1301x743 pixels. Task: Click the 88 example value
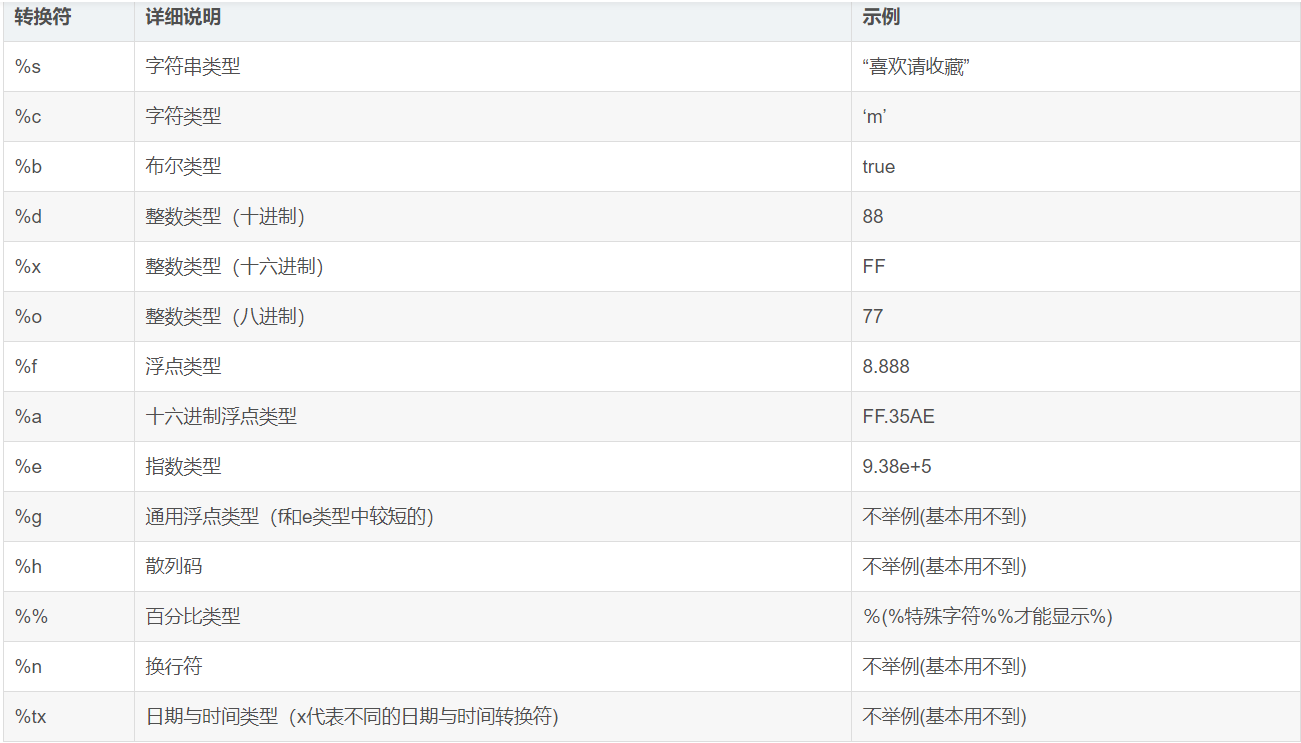873,217
